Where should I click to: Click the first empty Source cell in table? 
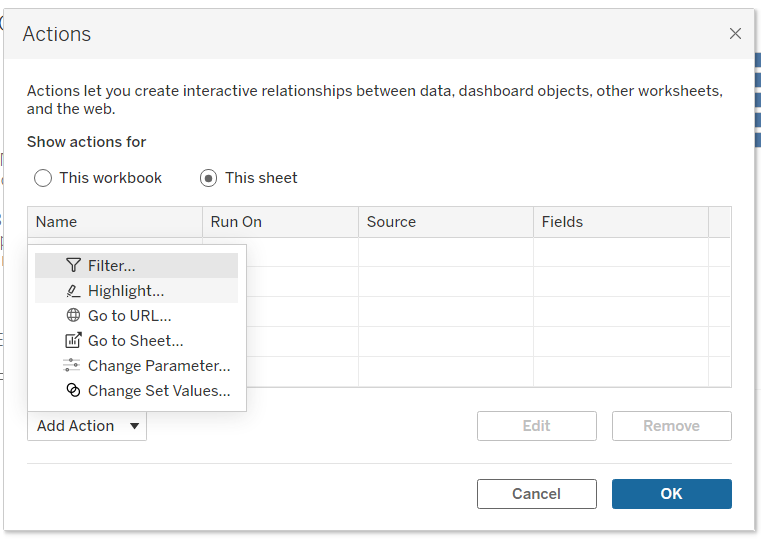(445, 252)
